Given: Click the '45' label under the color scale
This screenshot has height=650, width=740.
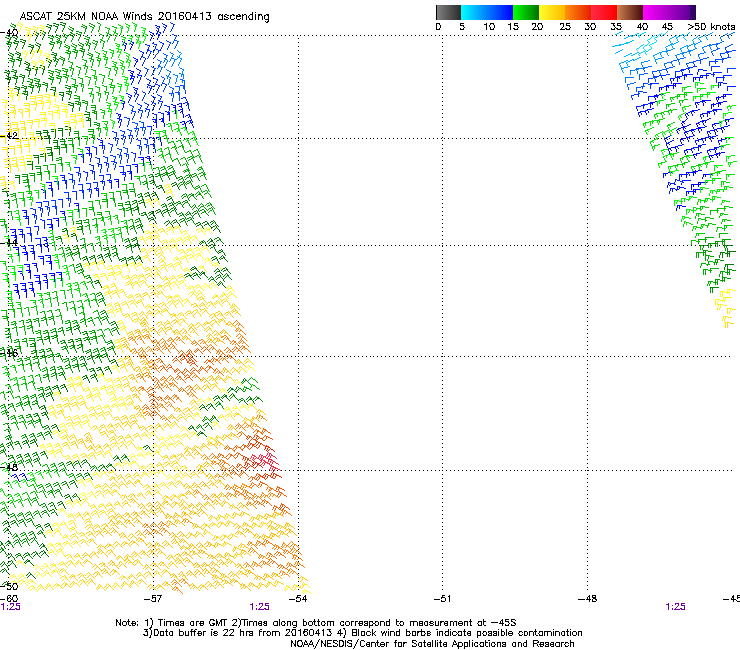Looking at the screenshot, I should pyautogui.click(x=667, y=27).
